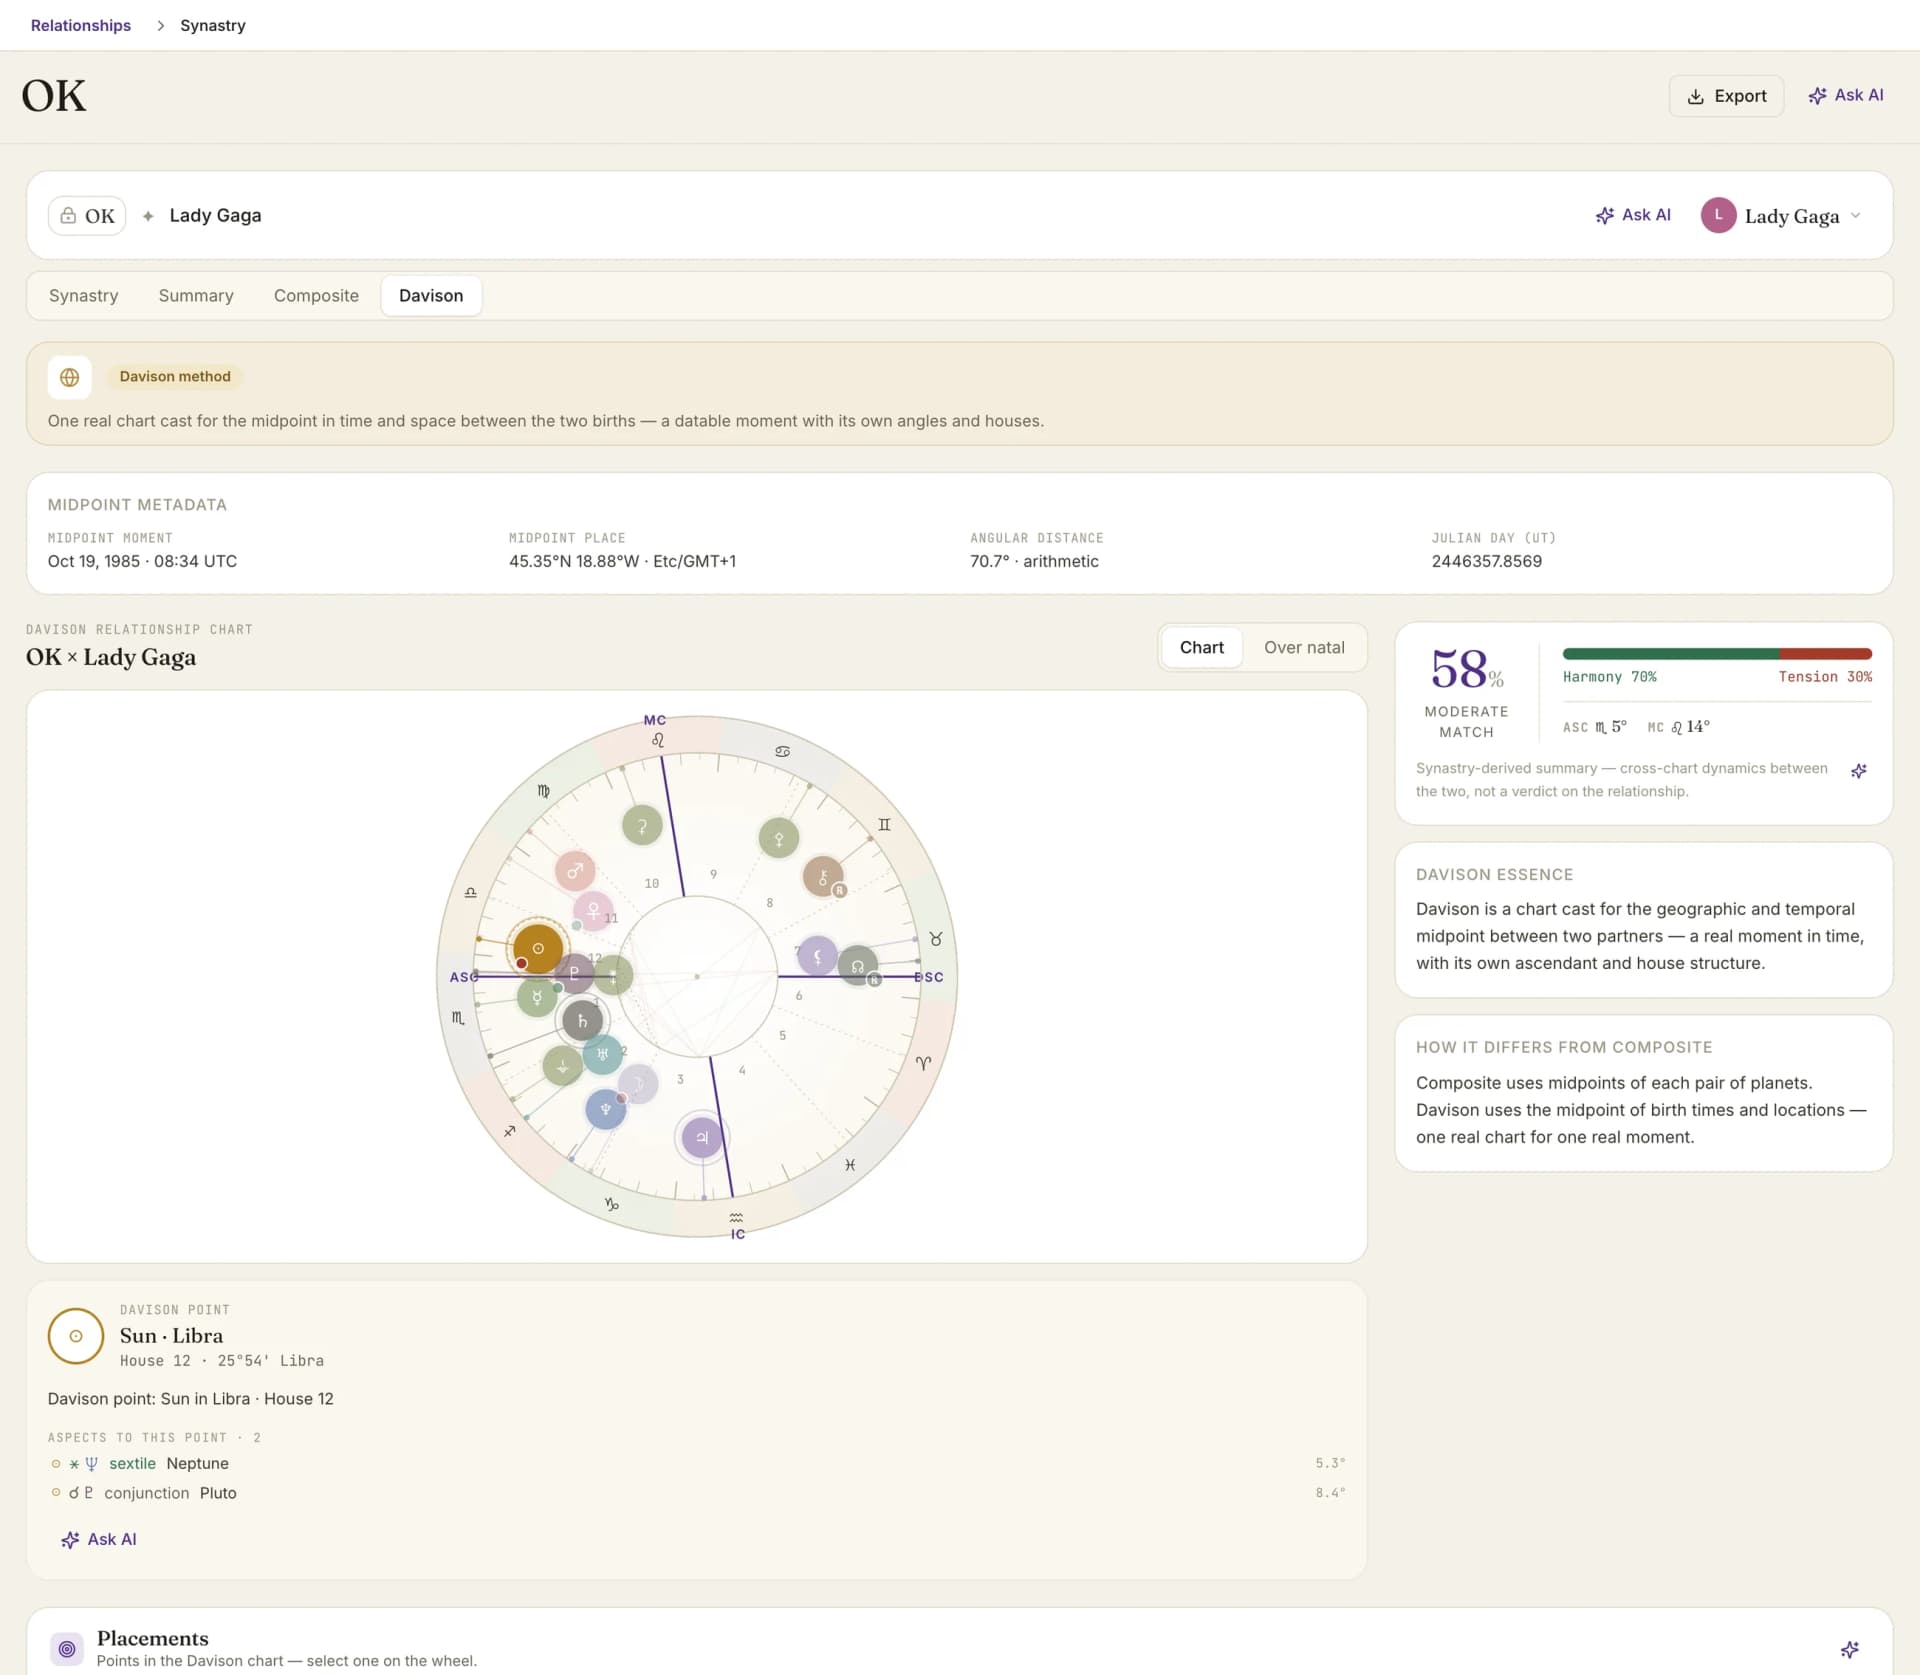
Task: Click Ask AI beside the Lady Gaga selector
Action: pos(1633,215)
